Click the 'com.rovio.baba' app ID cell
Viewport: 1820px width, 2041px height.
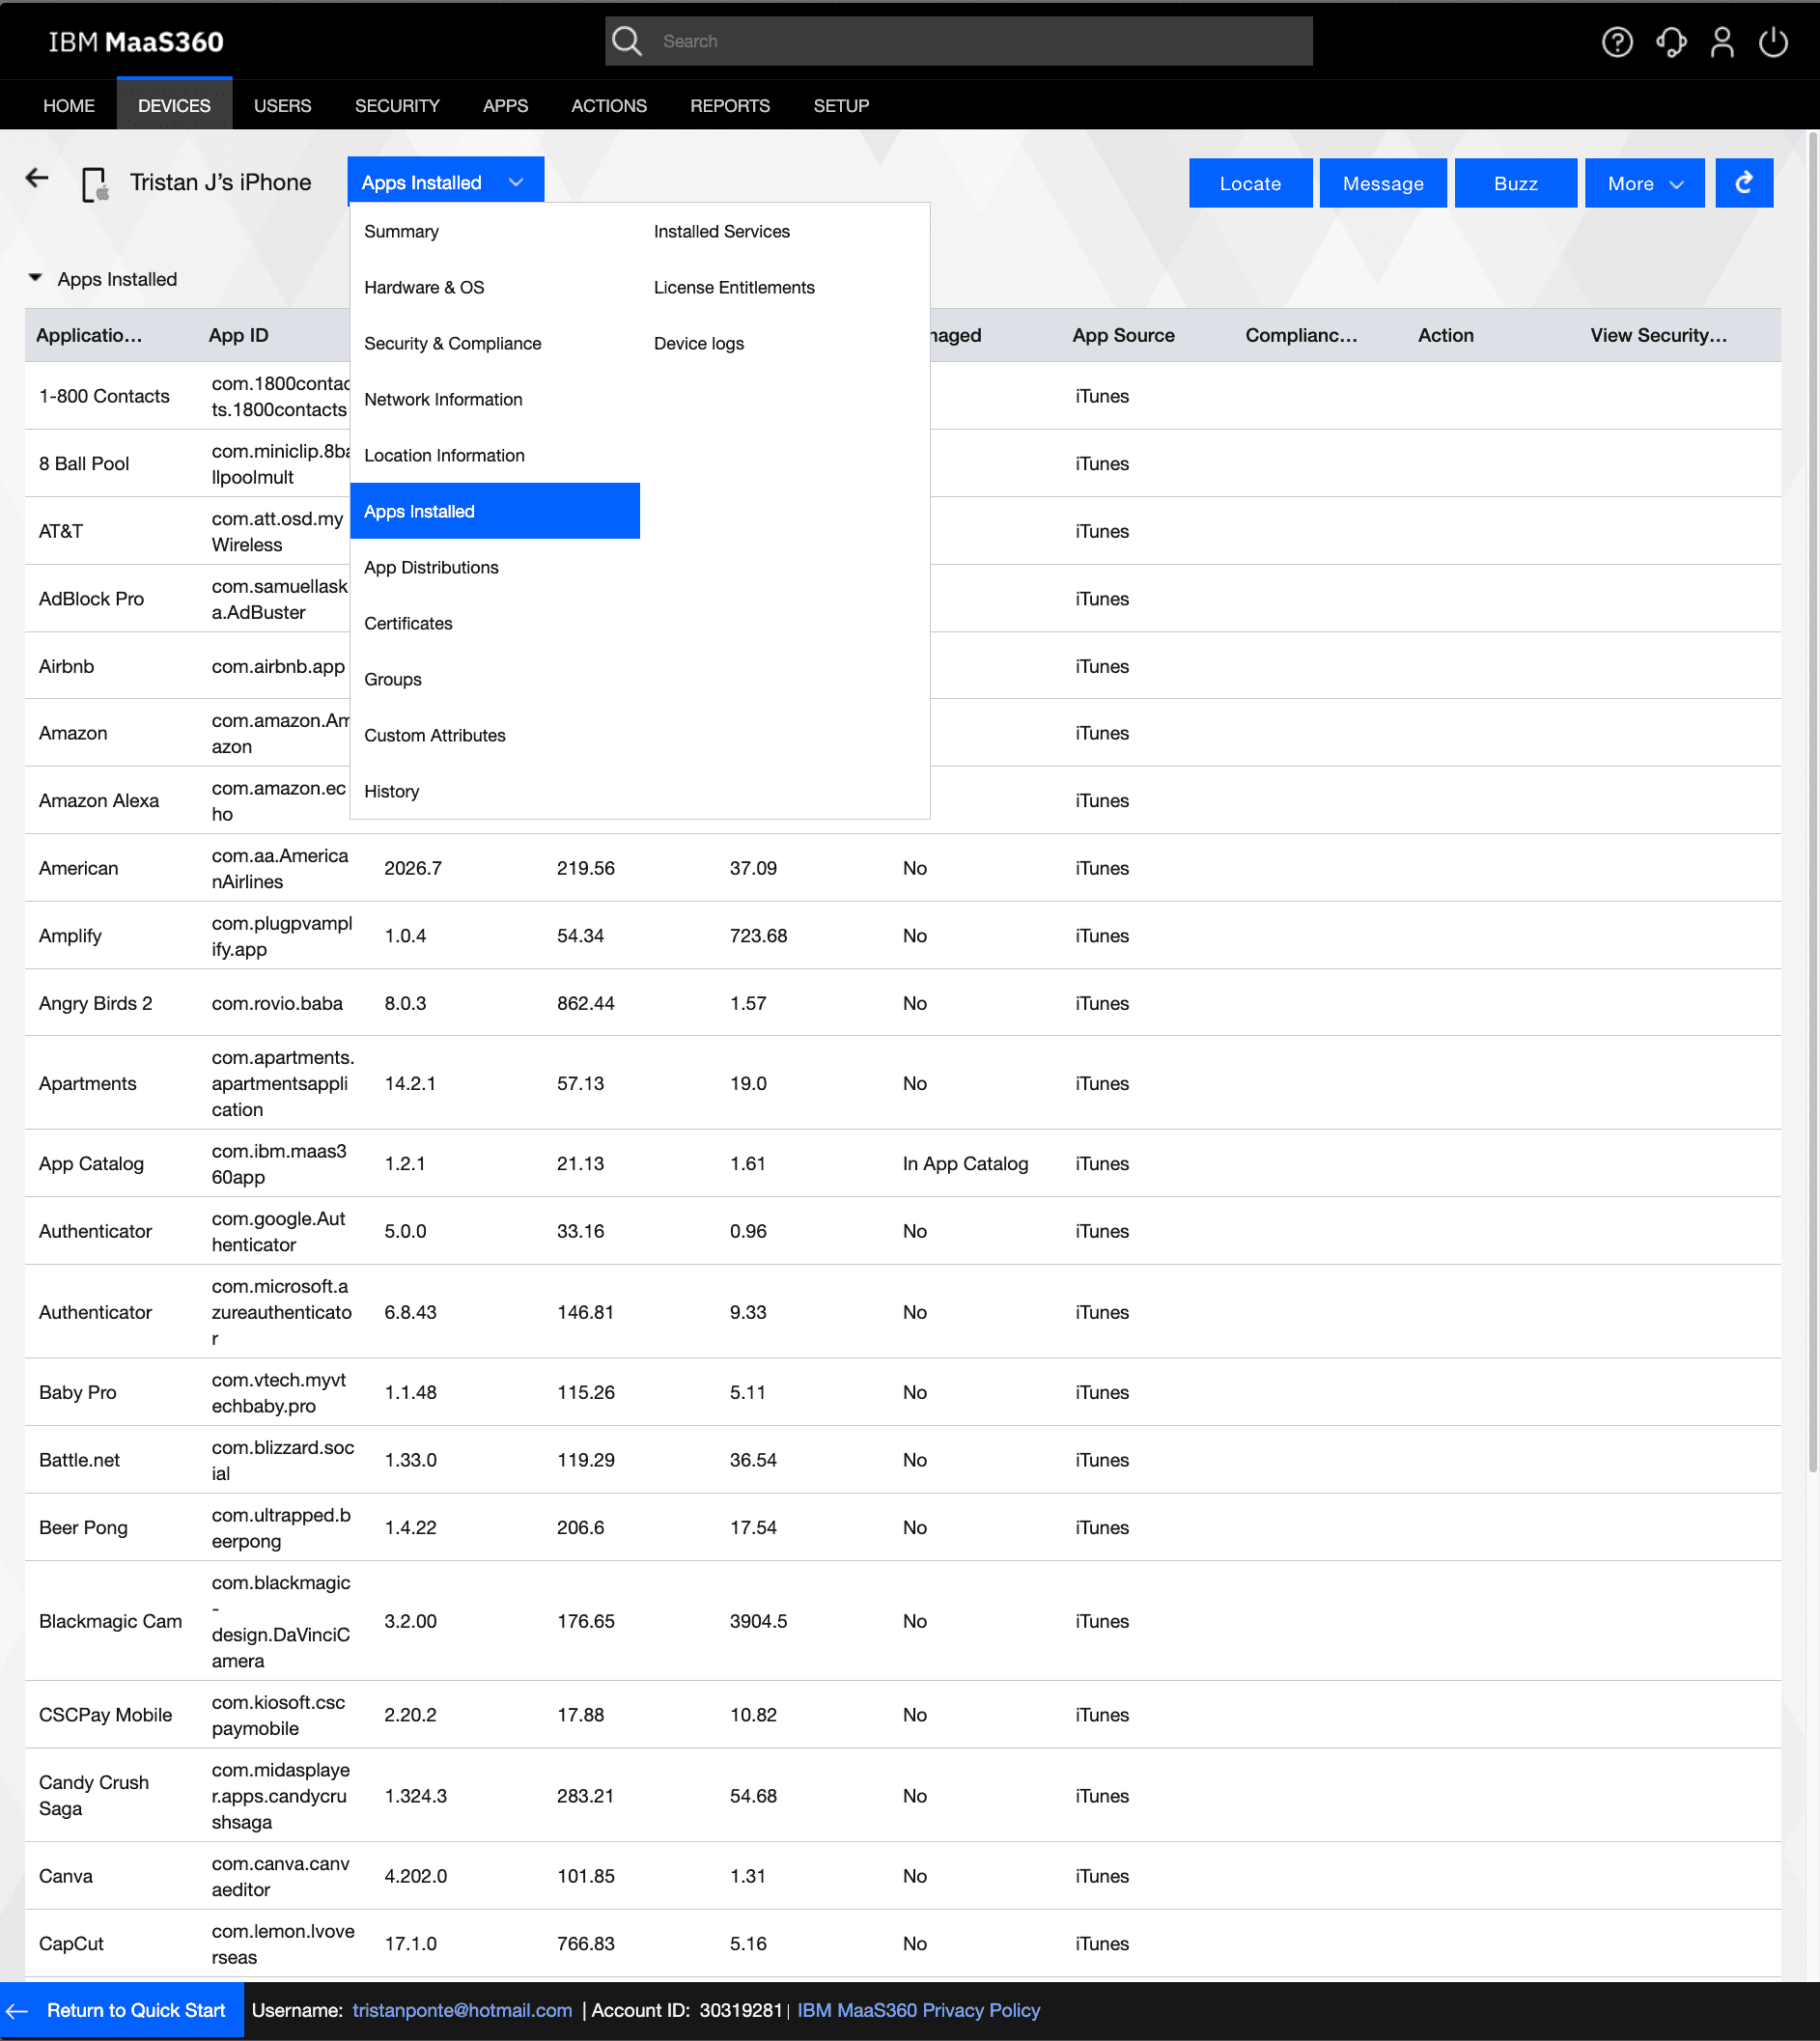(277, 1003)
